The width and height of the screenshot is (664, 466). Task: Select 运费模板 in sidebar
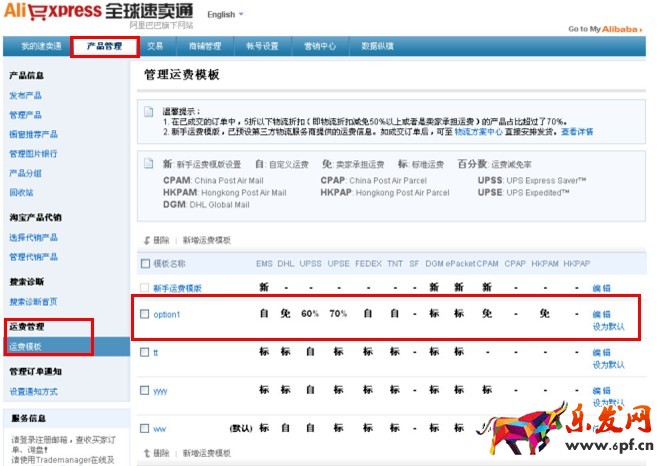point(25,347)
